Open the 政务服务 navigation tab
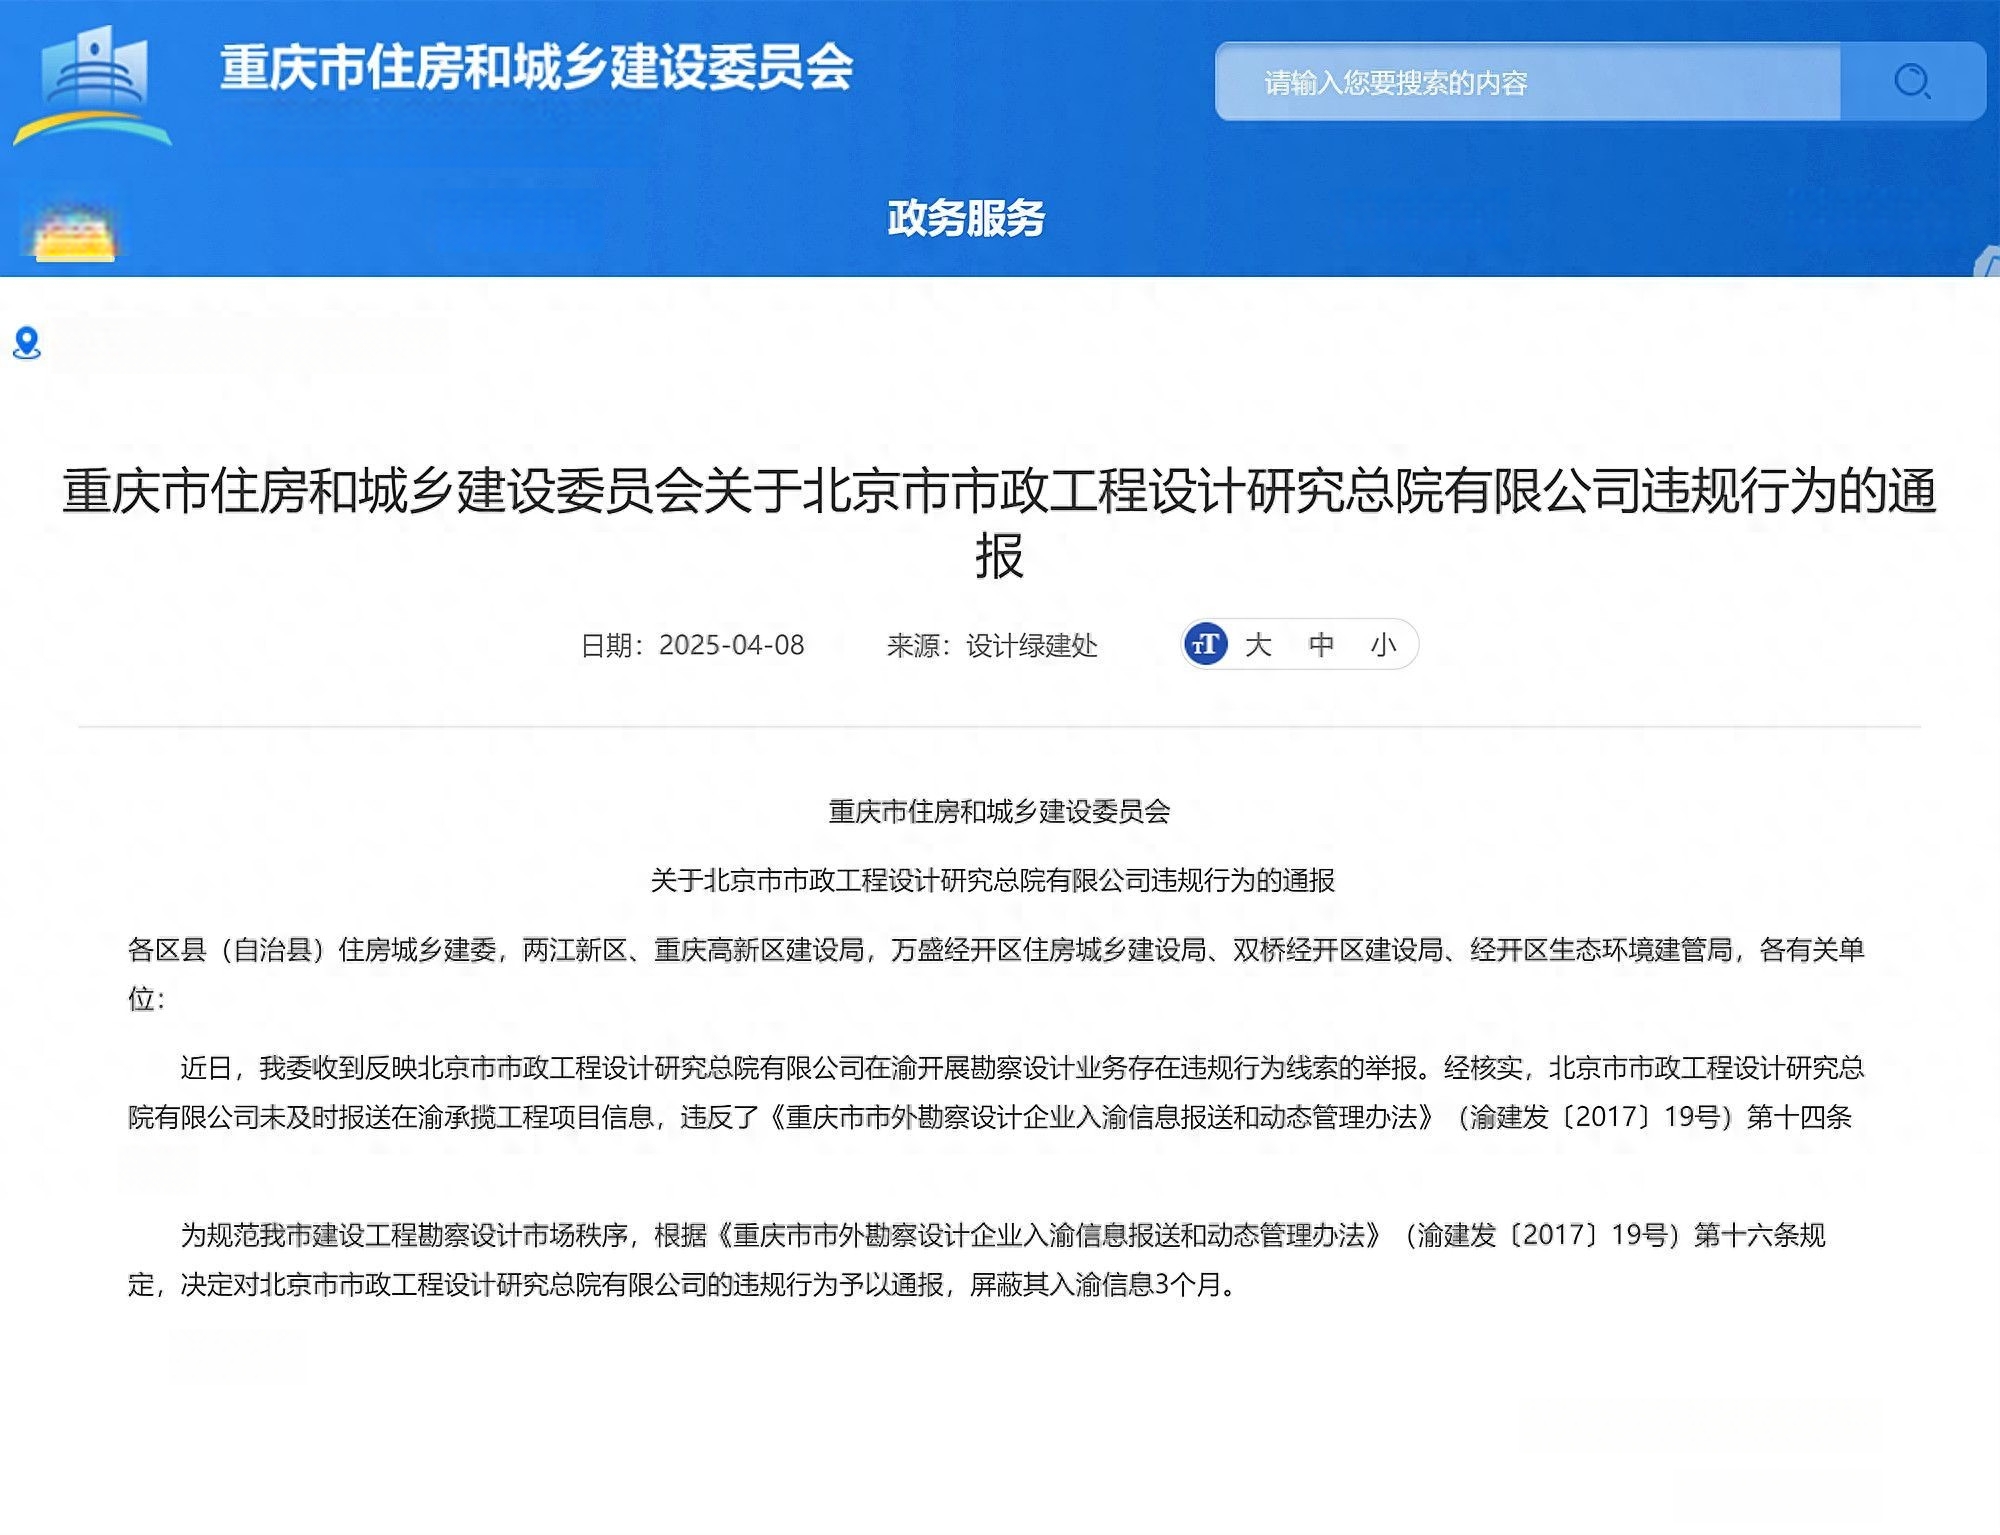The image size is (2000, 1535). (966, 218)
